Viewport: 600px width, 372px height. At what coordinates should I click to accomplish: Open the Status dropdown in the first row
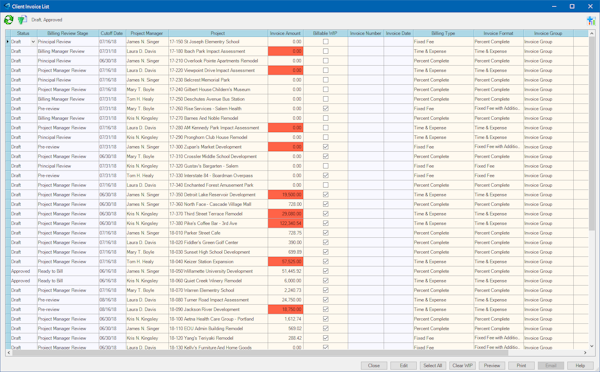coord(33,42)
